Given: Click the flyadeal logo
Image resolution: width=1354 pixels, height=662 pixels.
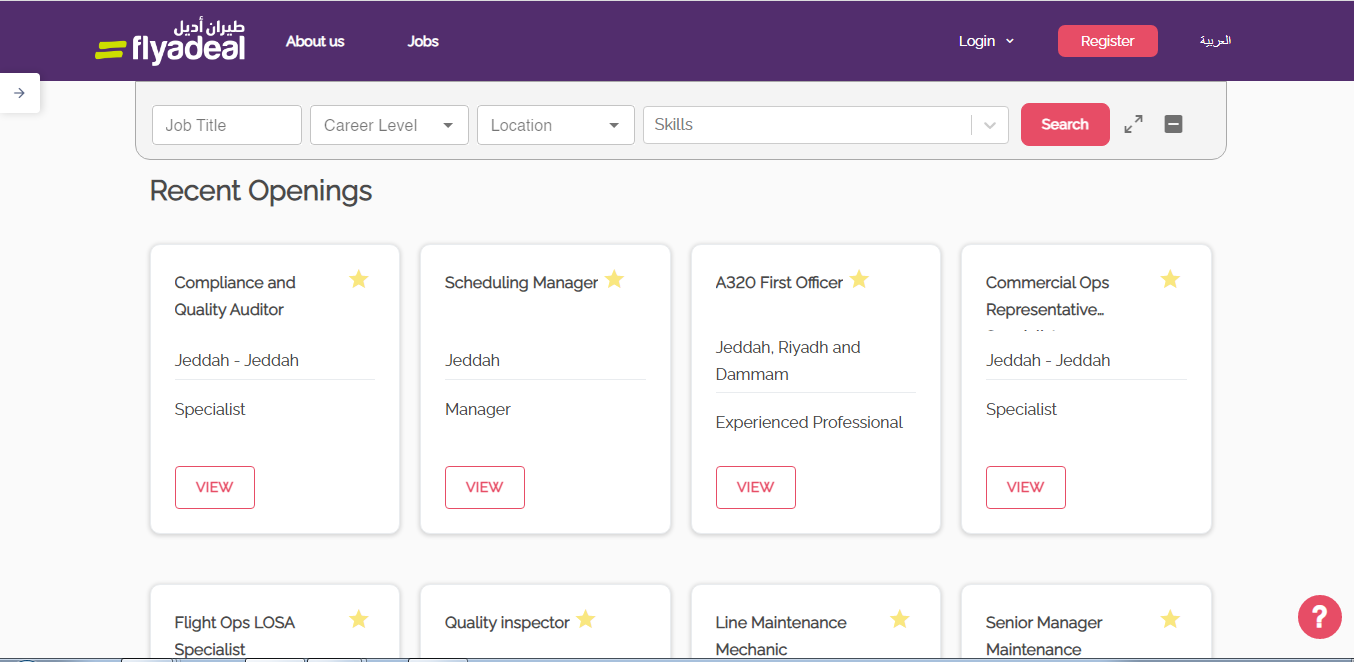Looking at the screenshot, I should pyautogui.click(x=170, y=41).
